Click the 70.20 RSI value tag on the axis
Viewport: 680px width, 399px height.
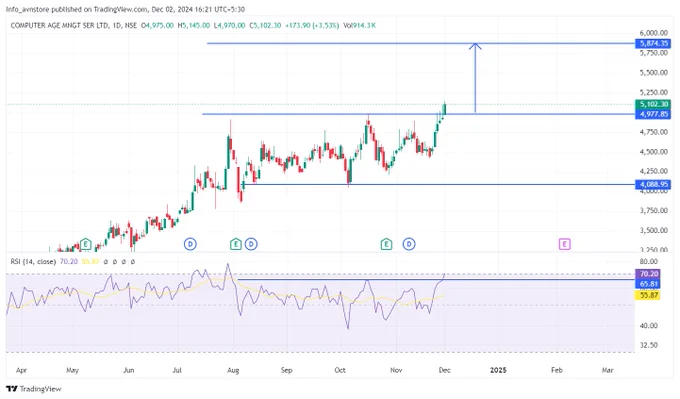[x=648, y=274]
